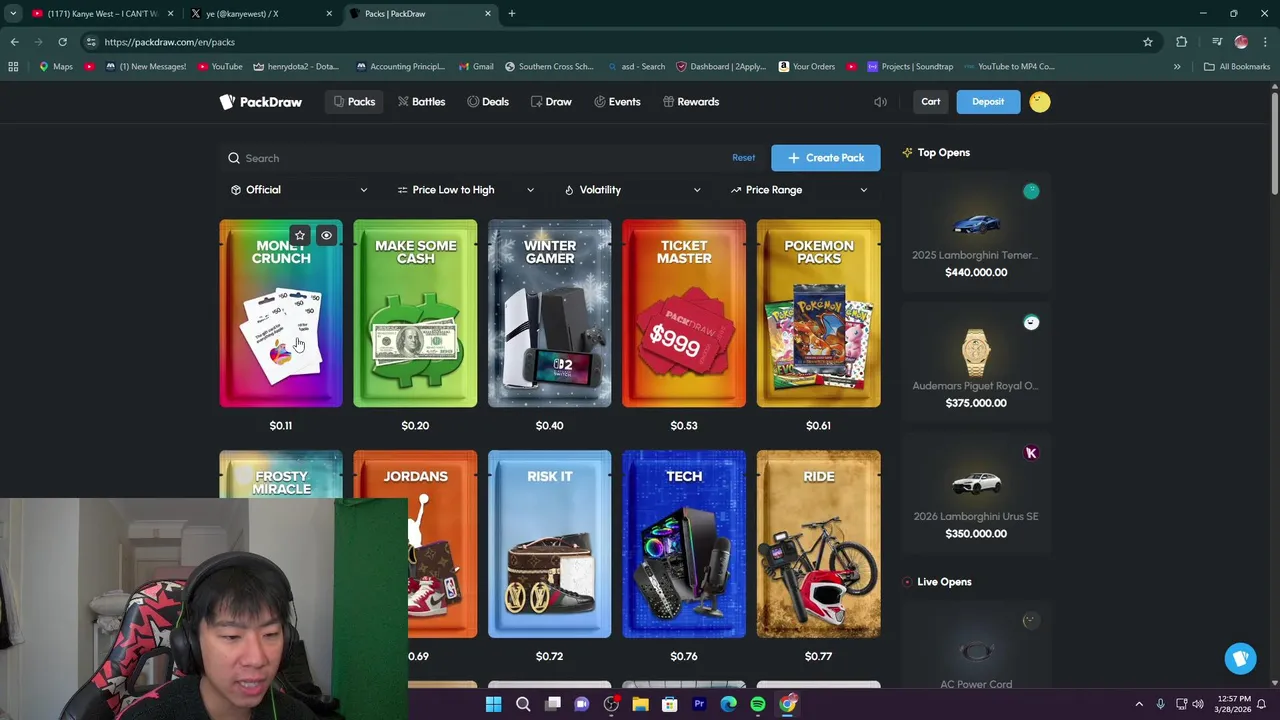
Task: Reset the pack filters
Action: click(x=743, y=158)
